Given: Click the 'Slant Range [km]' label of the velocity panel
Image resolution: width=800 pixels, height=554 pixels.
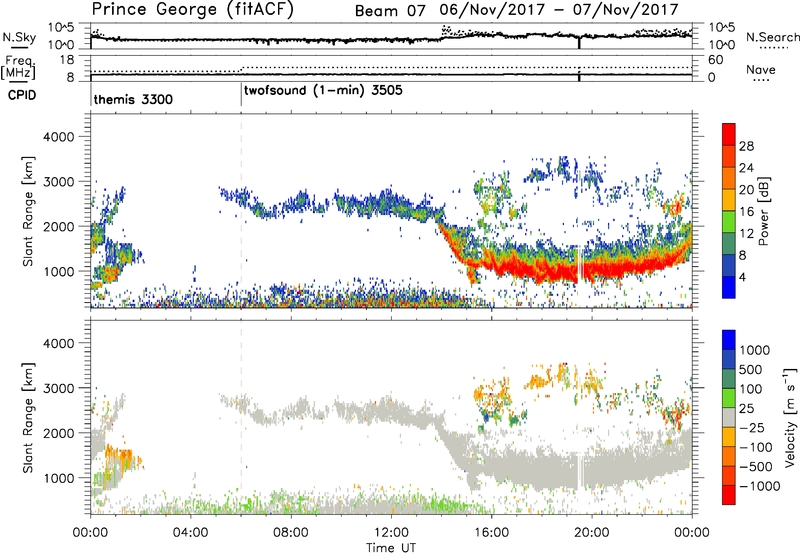Looking at the screenshot, I should [29, 417].
